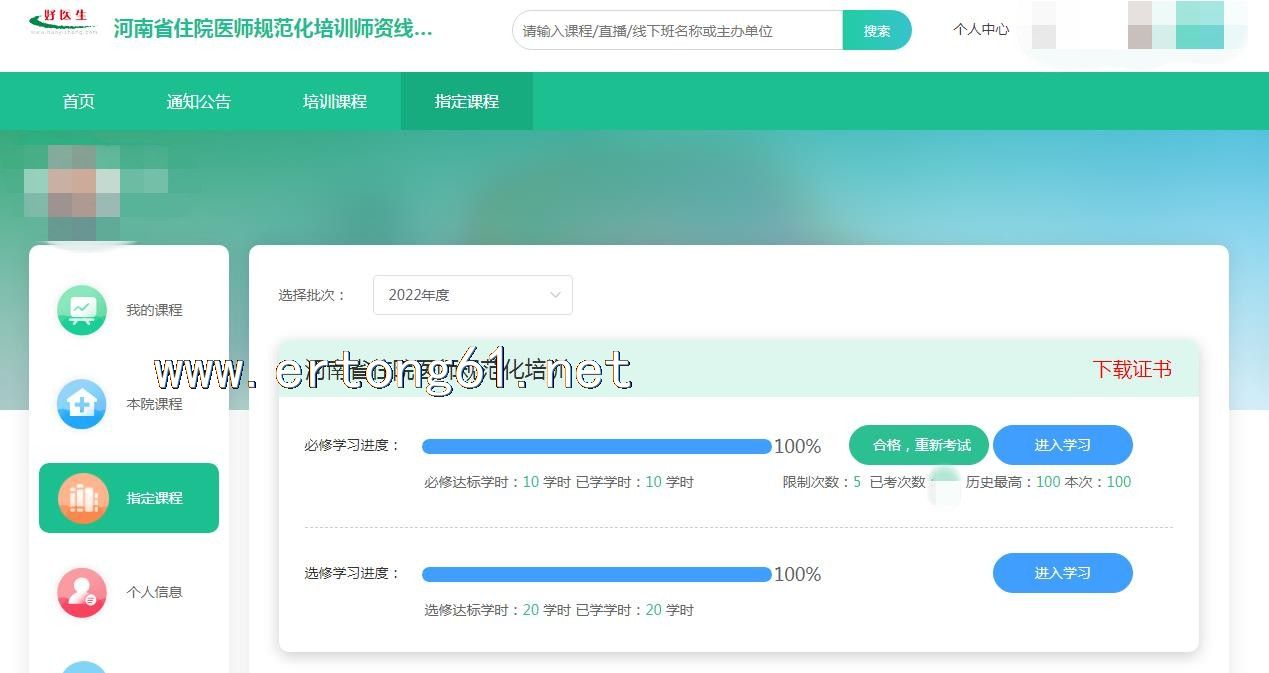Click the 下载证书 link
Image resolution: width=1269 pixels, height=673 pixels.
(x=1131, y=369)
